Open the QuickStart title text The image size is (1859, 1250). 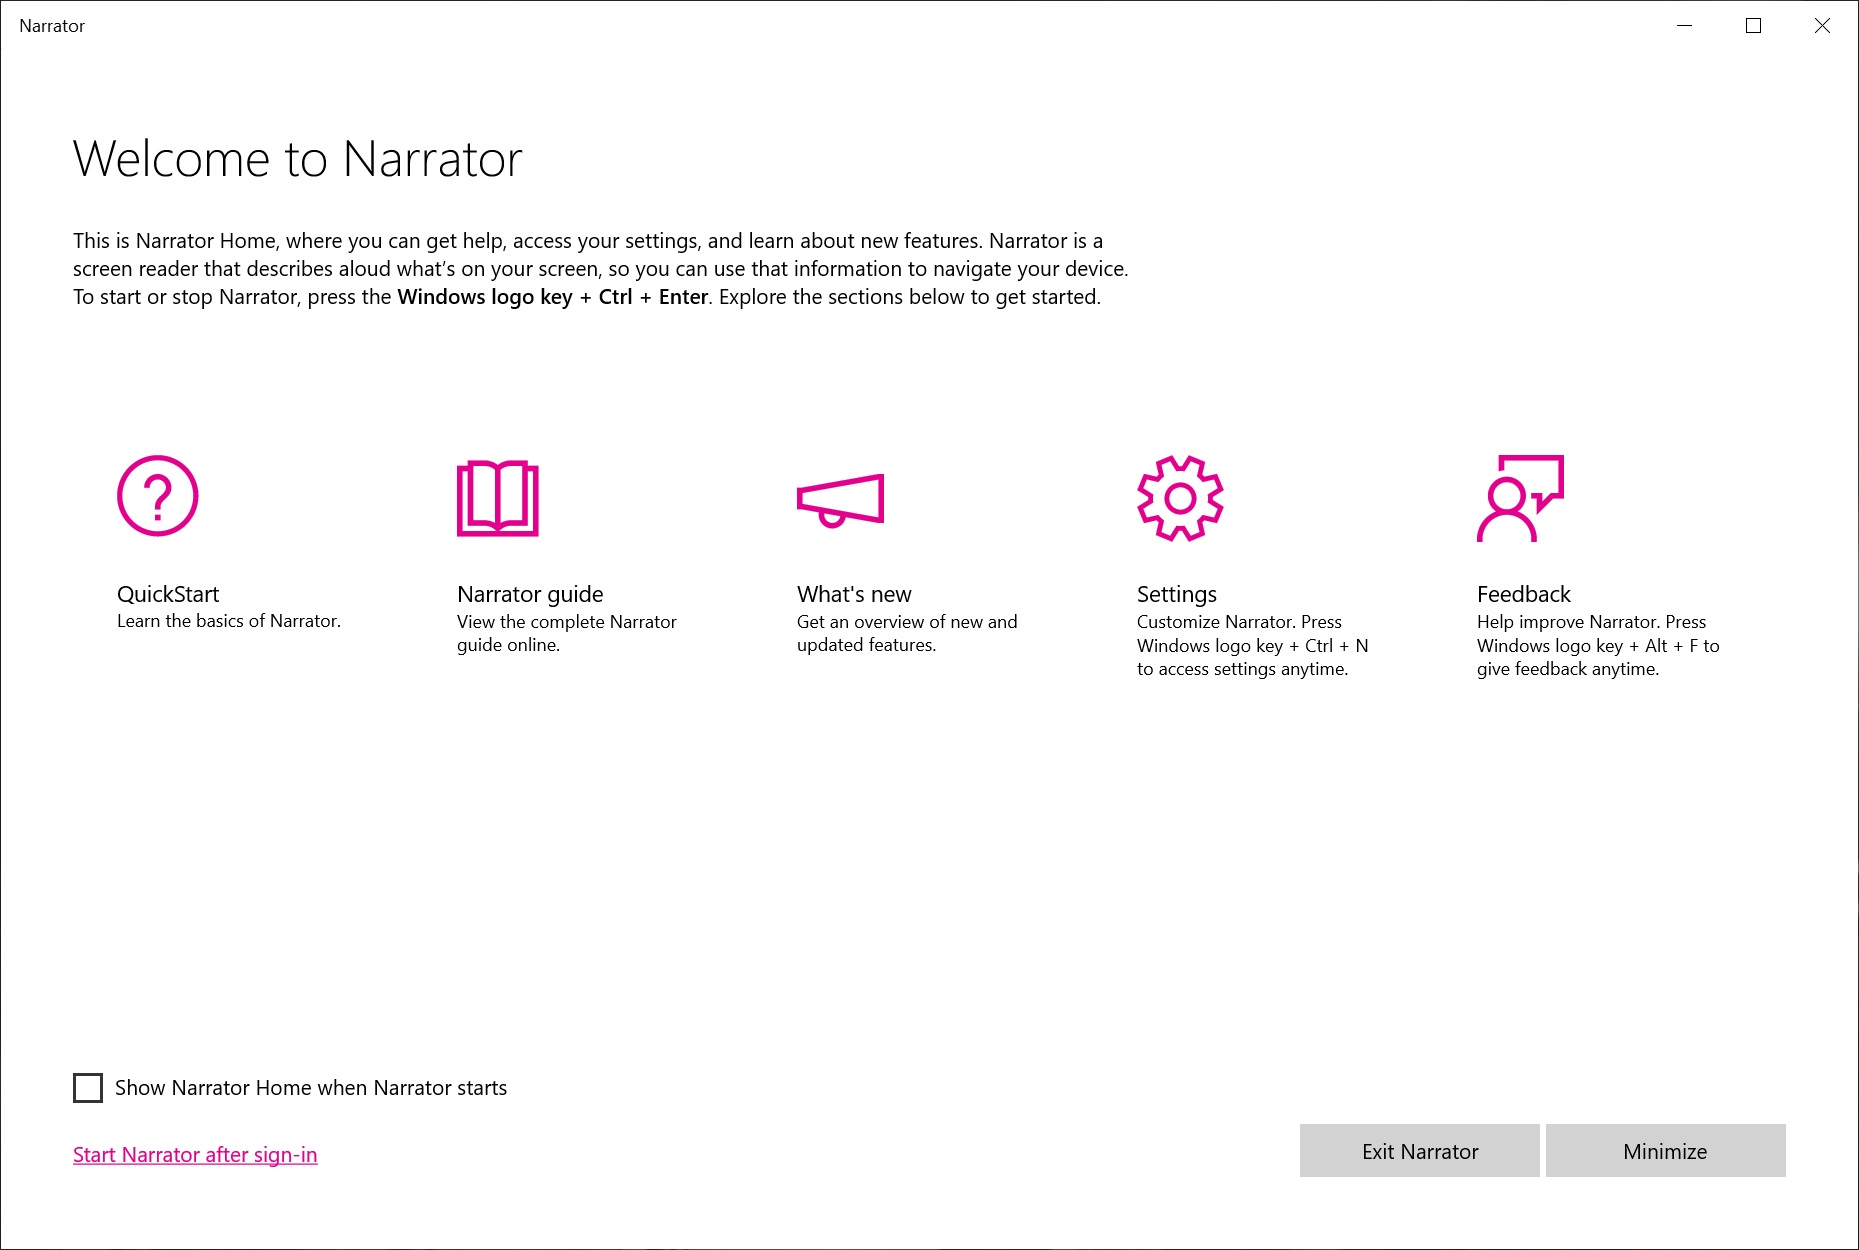pos(168,594)
